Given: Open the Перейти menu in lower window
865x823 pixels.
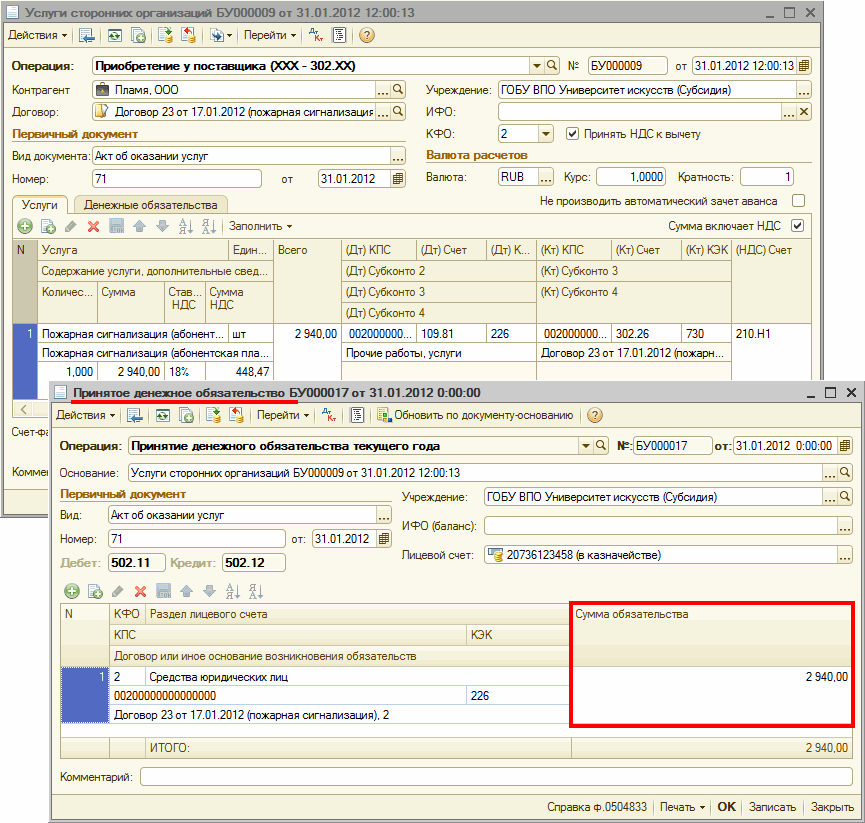Looking at the screenshot, I should [282, 415].
